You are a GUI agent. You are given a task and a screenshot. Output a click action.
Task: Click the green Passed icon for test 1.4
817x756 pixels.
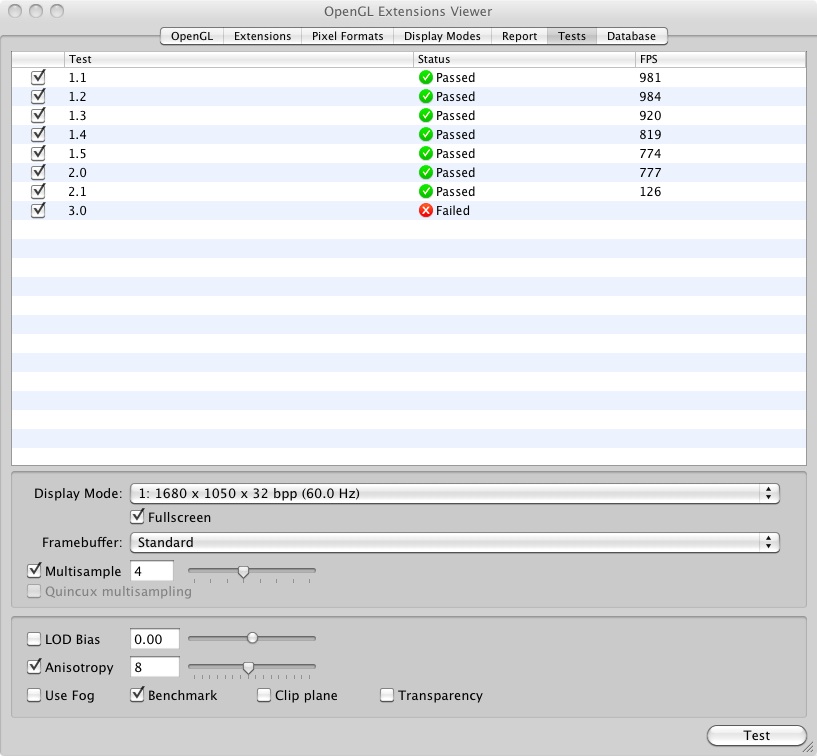[x=426, y=134]
